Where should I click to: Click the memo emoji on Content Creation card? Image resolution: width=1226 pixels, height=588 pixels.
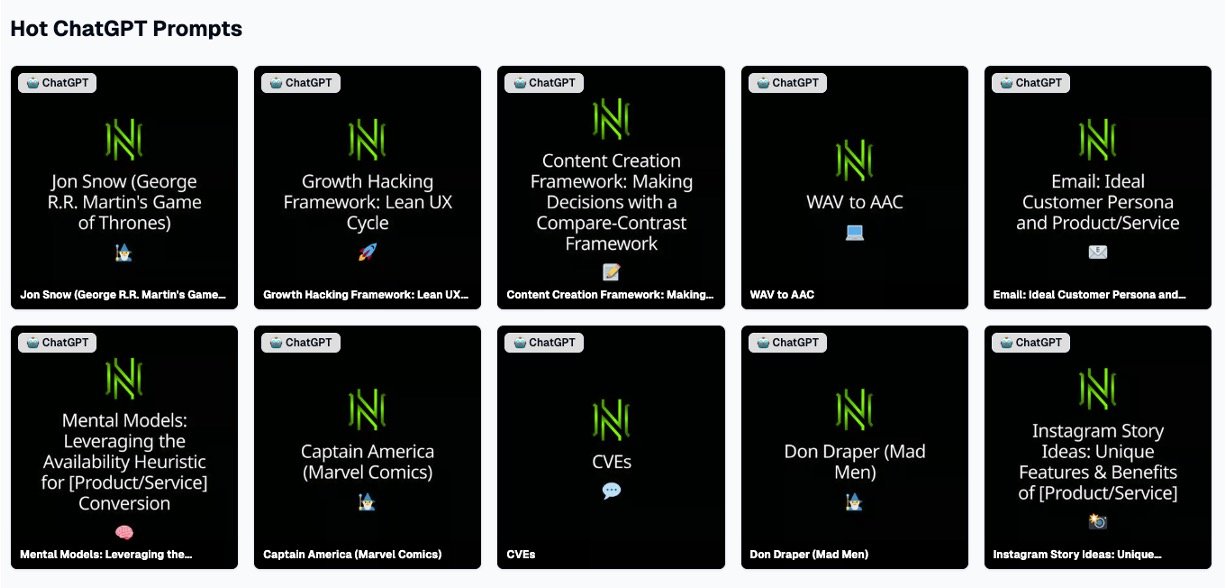click(611, 272)
